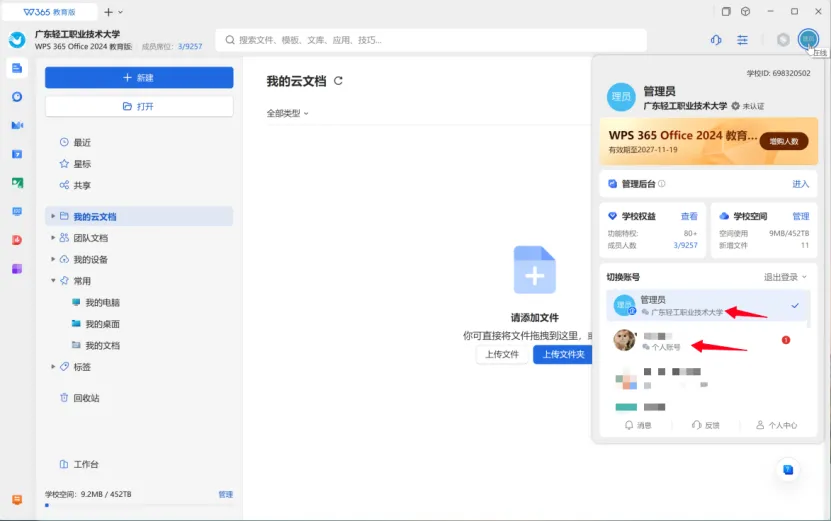Image resolution: width=831 pixels, height=521 pixels.
Task: Click the blue 新建 button
Action: (x=139, y=77)
